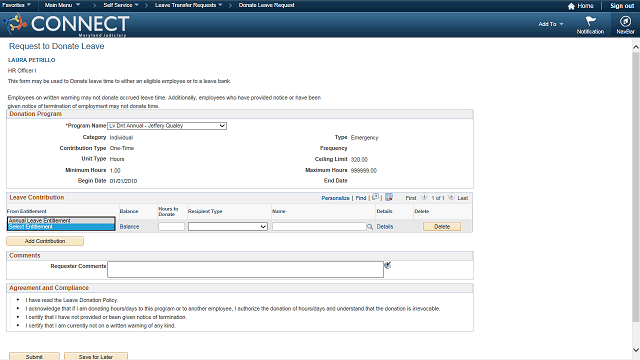This screenshot has width=640, height=360.
Task: Click the Details column header
Action: pos(384,211)
